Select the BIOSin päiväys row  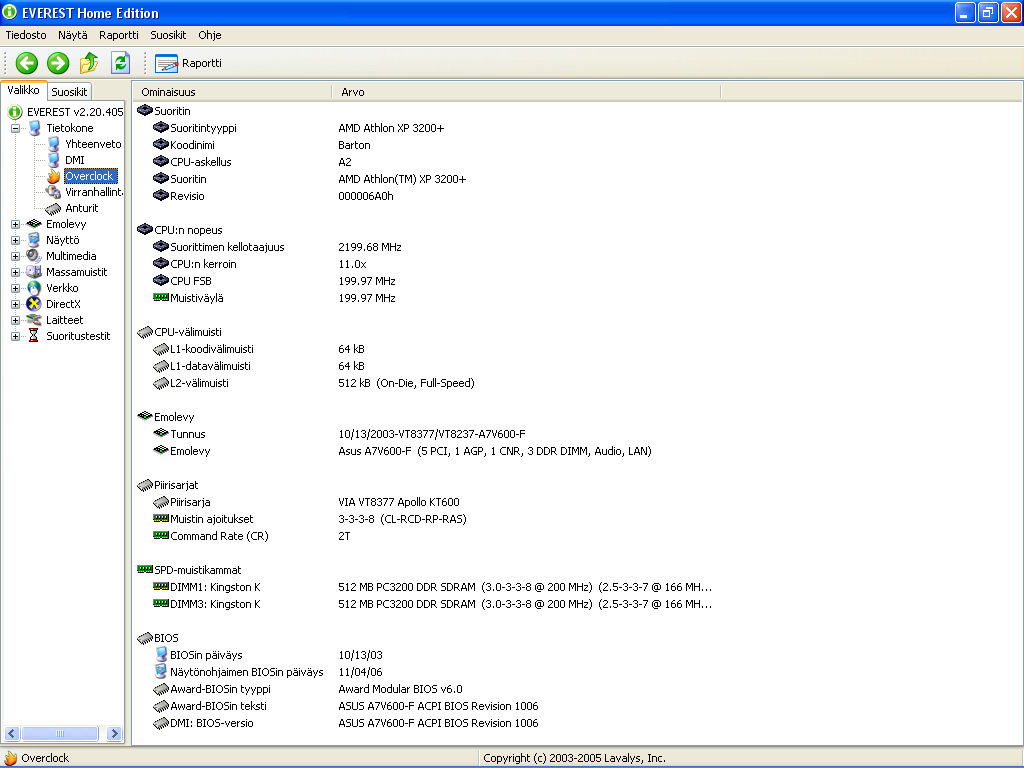point(577,655)
